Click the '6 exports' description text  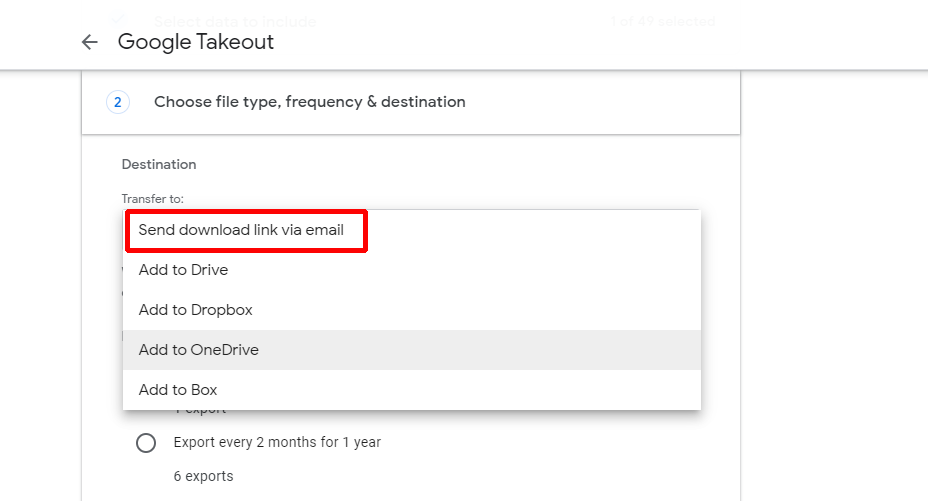(203, 476)
